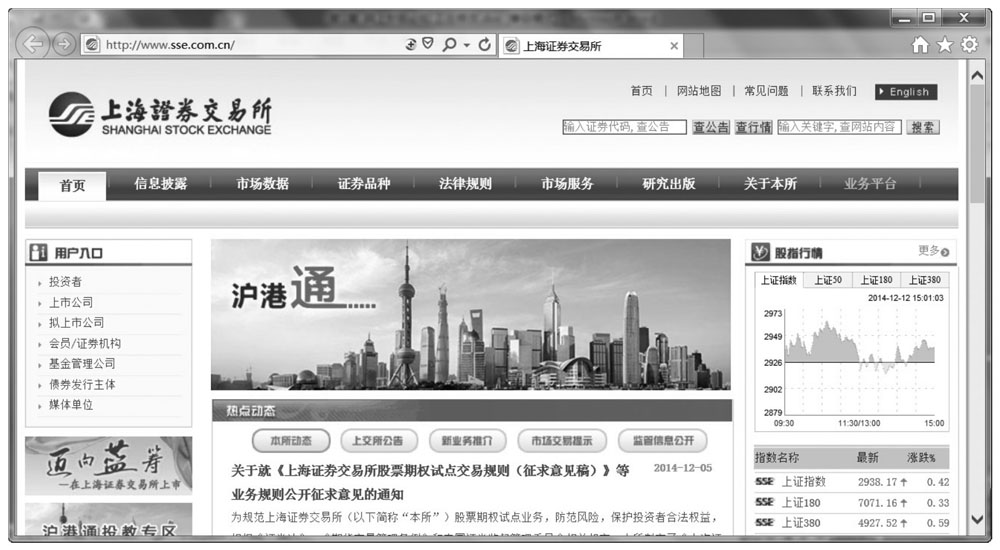Open 联系我们 link

(x=834, y=91)
